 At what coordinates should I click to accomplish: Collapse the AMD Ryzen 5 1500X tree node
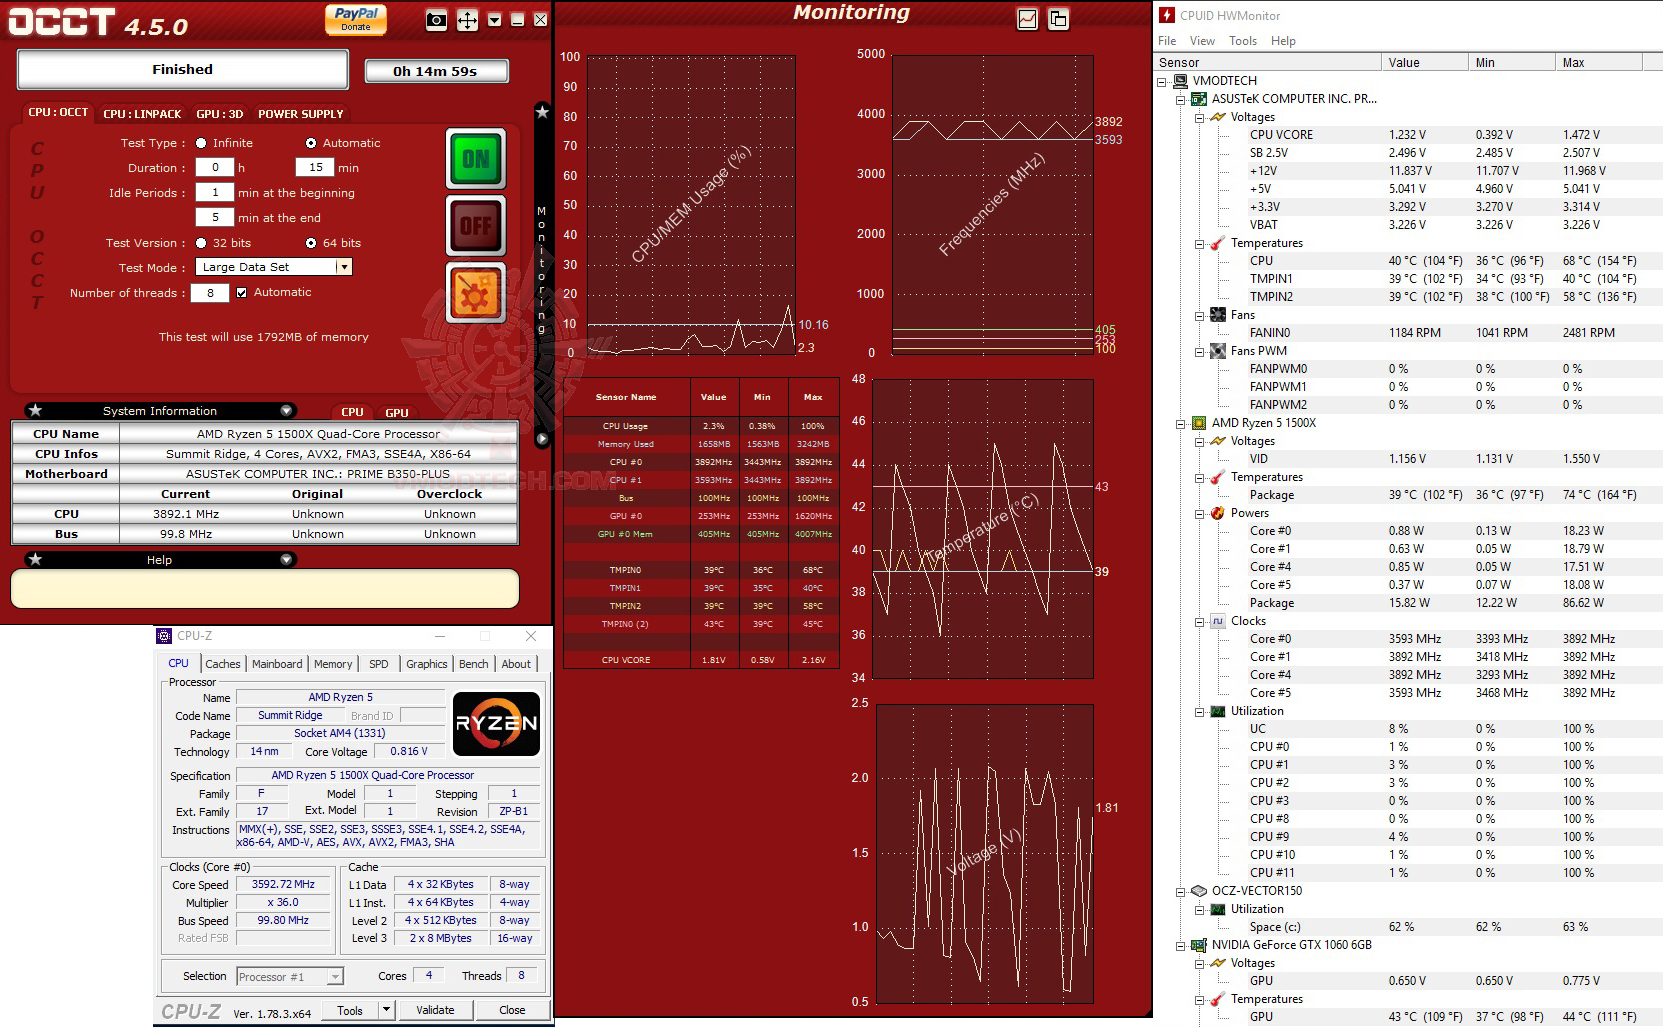[x=1181, y=423]
